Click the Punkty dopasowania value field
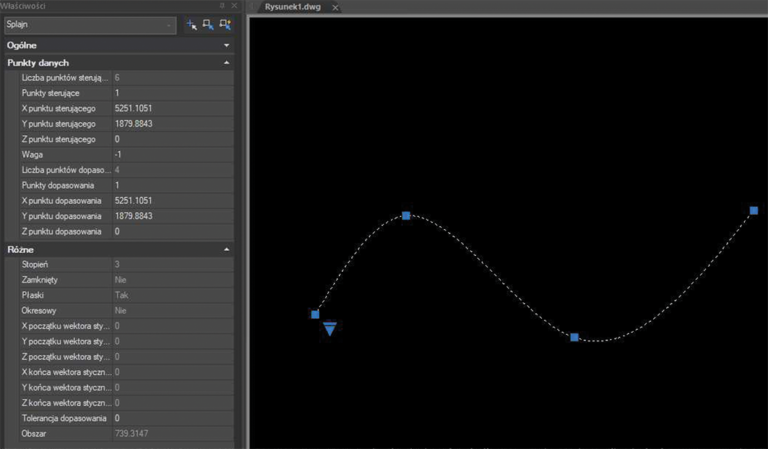 coord(170,185)
